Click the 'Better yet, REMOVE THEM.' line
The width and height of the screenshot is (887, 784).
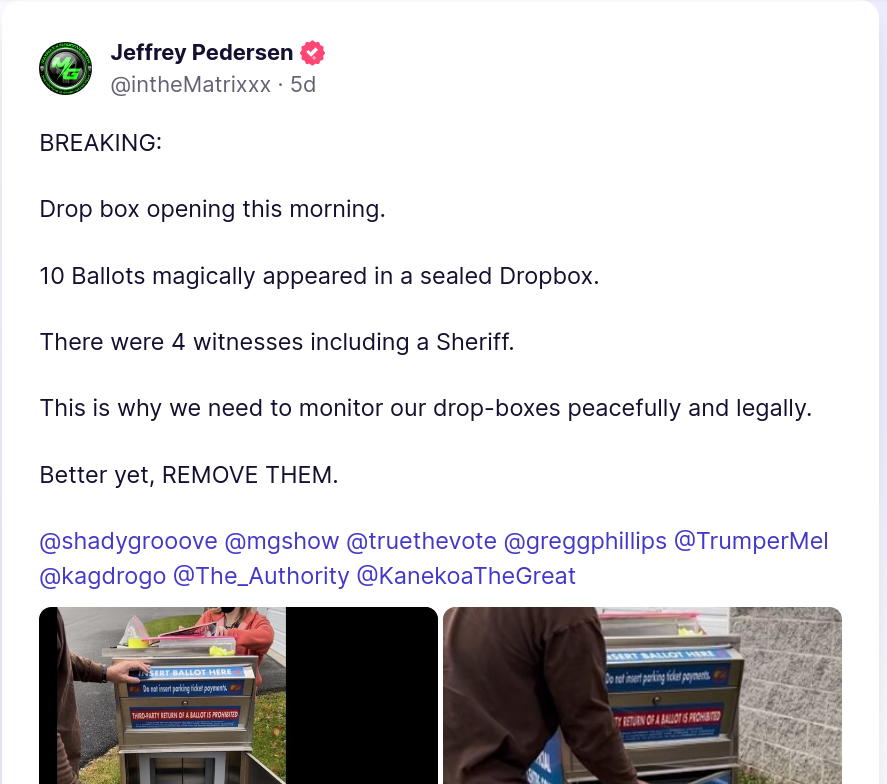(189, 475)
